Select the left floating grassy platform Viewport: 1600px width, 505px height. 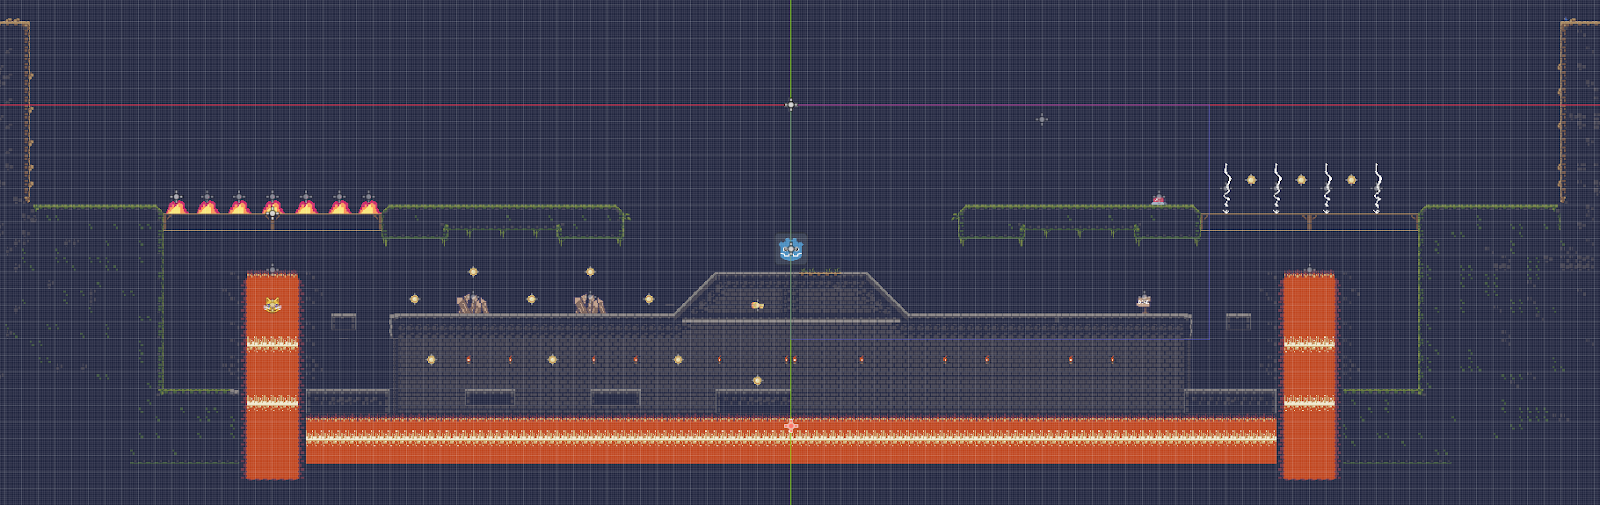pos(504,223)
